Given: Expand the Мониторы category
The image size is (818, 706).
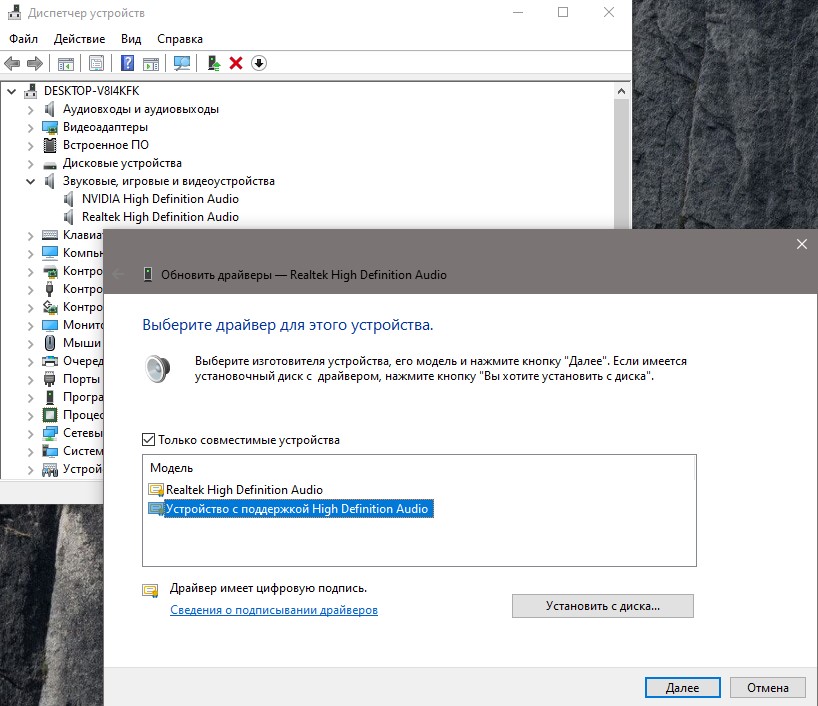Looking at the screenshot, I should (30, 326).
